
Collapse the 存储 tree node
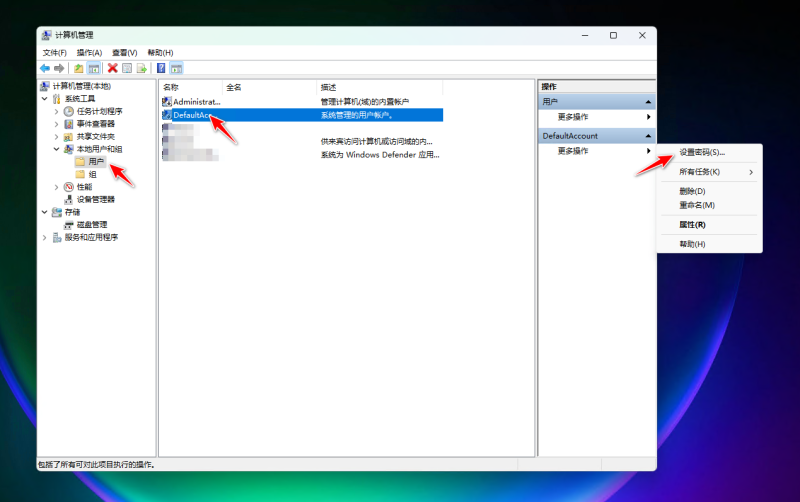tap(45, 212)
